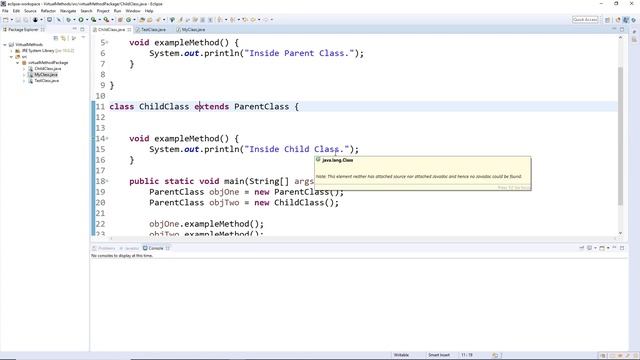Collapse the method fold marker on line 5
The width and height of the screenshot is (640, 360).
tap(107, 42)
